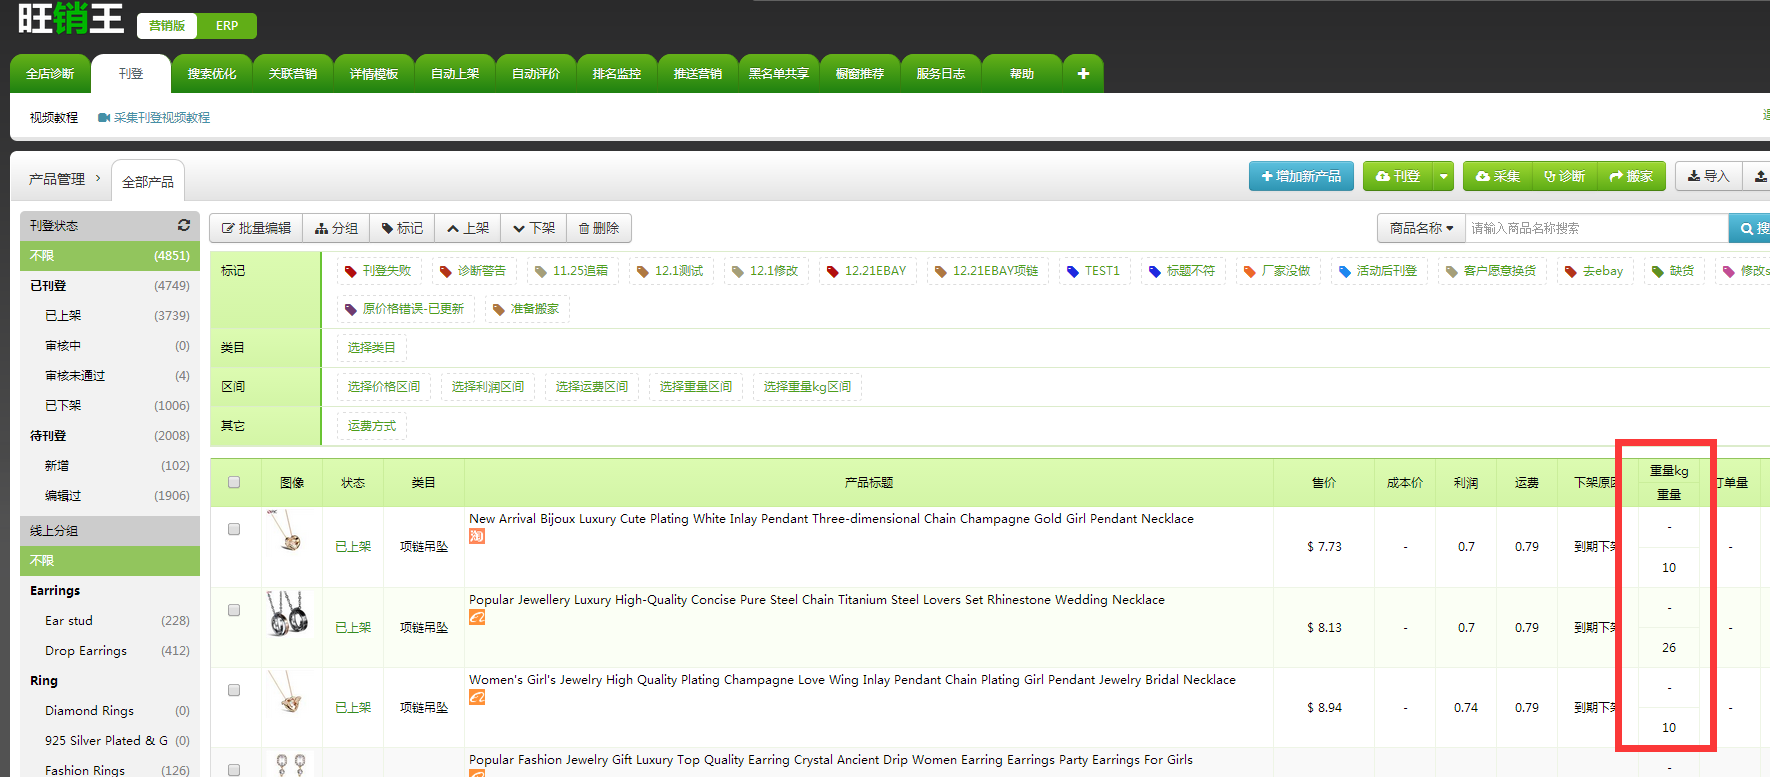Select the 准备搬家 tag filter

[527, 309]
